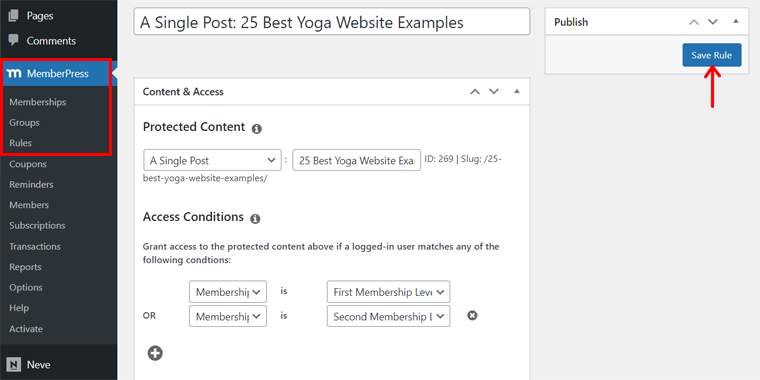760x380 pixels.
Task: Click the Save Rule button
Action: (712, 55)
